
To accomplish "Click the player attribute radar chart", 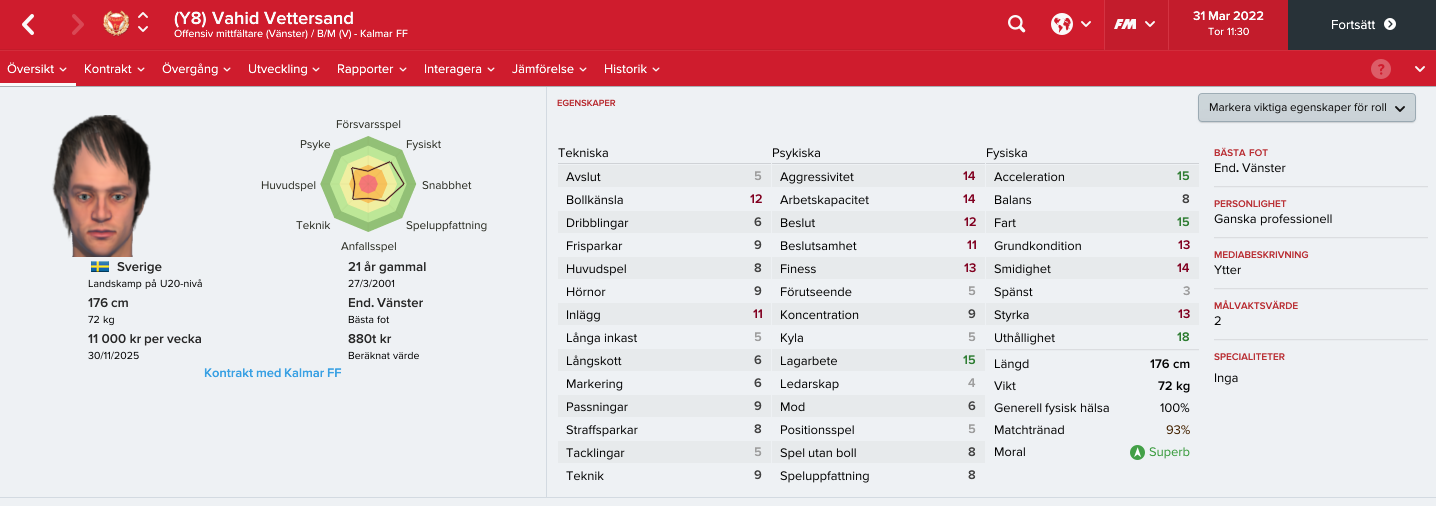I will [369, 182].
